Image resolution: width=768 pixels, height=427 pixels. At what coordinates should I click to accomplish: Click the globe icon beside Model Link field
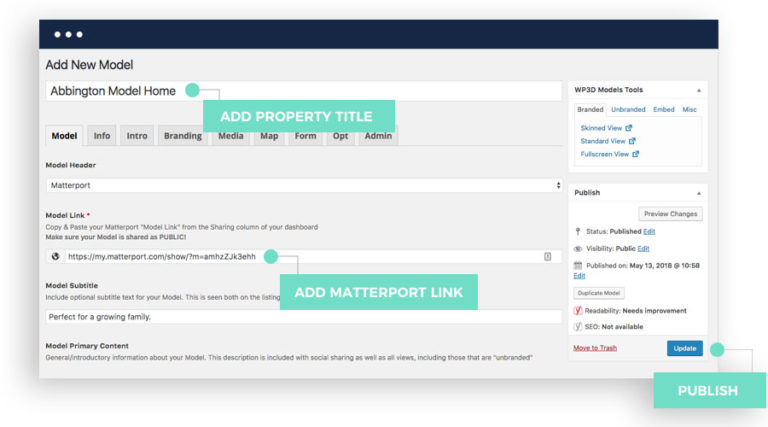tap(55, 257)
